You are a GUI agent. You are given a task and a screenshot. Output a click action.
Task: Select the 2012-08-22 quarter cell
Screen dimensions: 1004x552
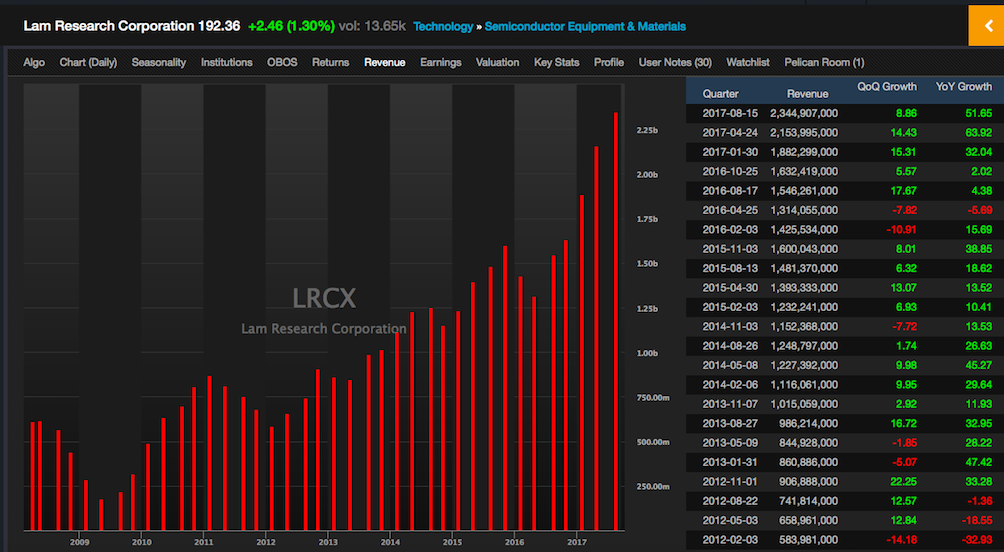(x=730, y=501)
